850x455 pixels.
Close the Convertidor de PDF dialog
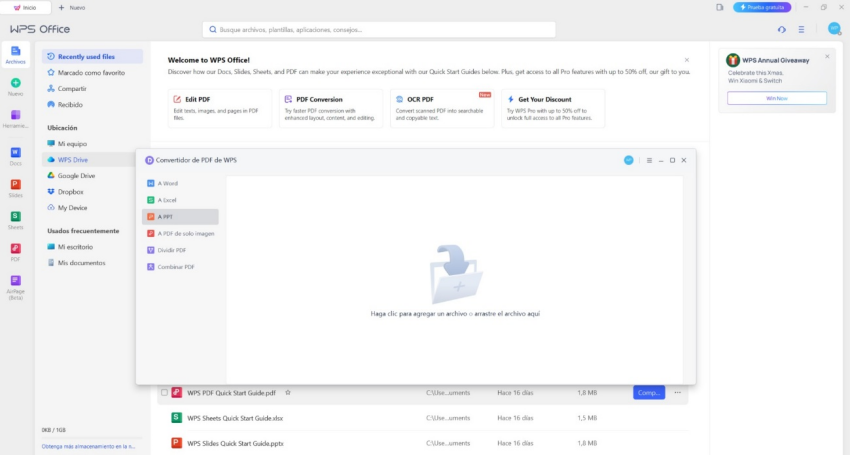pyautogui.click(x=684, y=161)
